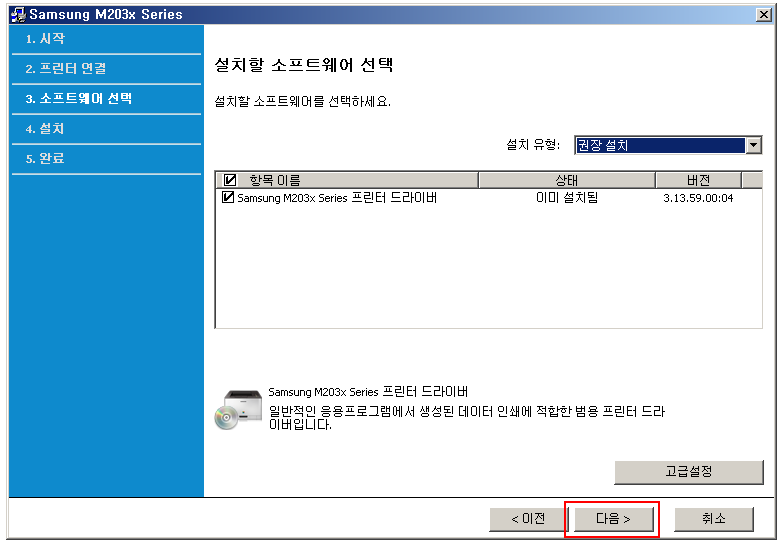Go to step 4. 설치
The width and height of the screenshot is (783, 547).
45,128
